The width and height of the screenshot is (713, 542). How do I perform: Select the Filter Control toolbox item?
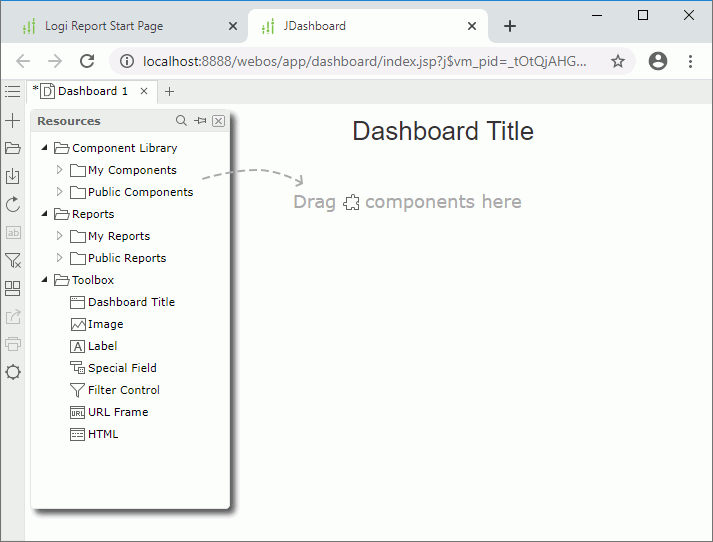coord(123,390)
